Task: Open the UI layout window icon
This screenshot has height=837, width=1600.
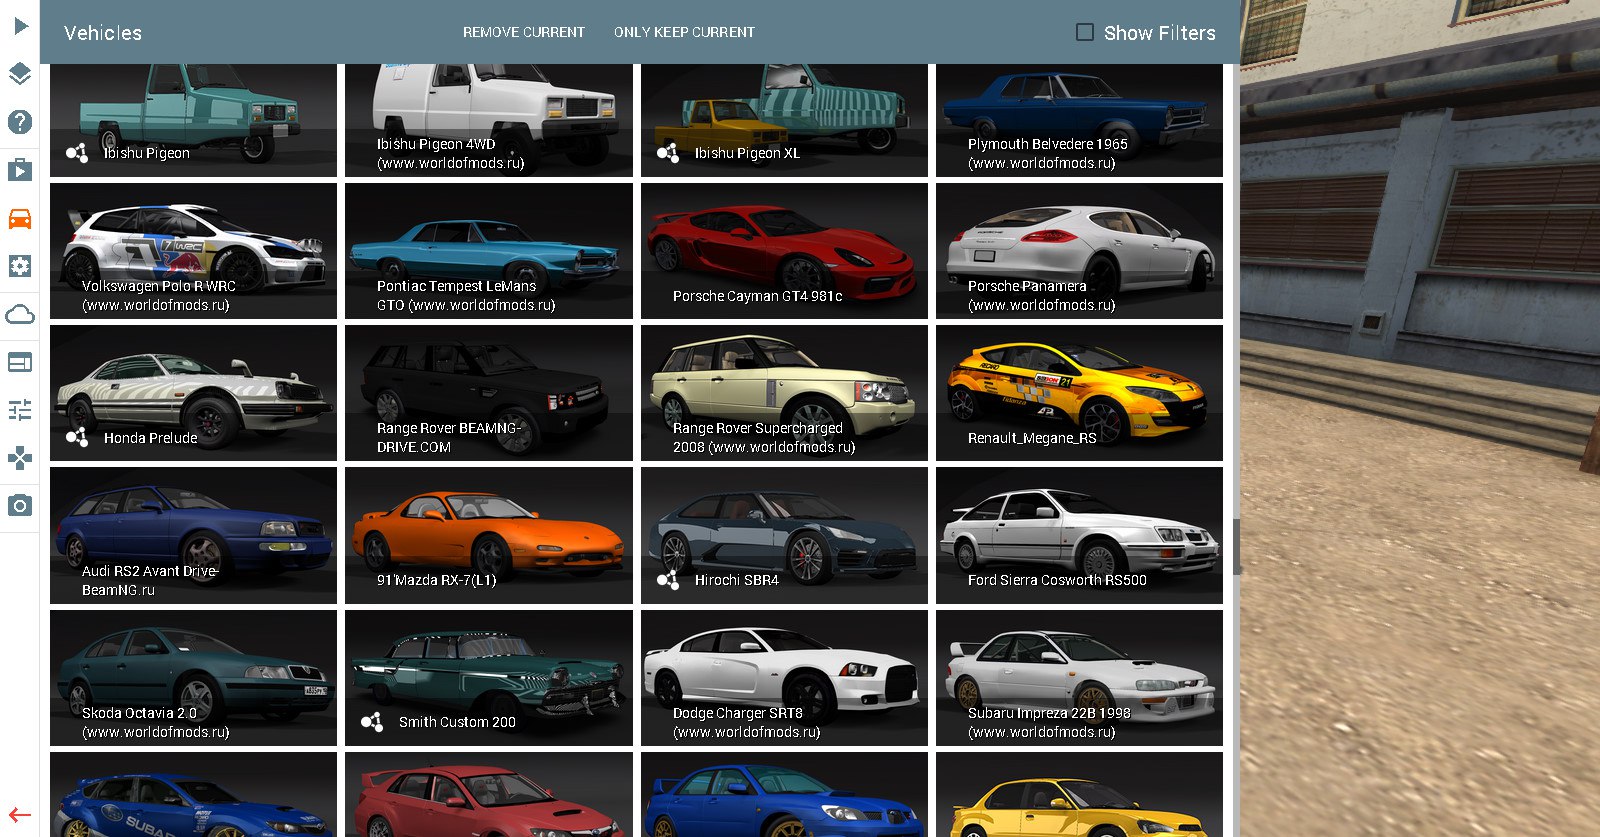Action: (x=20, y=362)
